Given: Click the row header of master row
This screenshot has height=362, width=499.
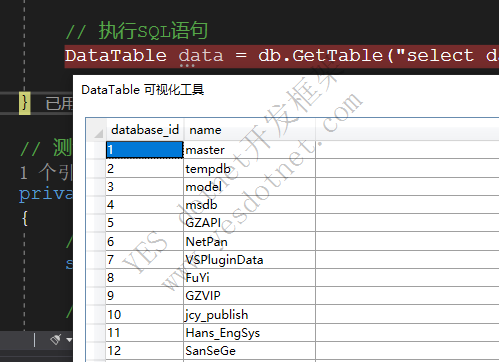Looking at the screenshot, I should (x=96, y=150).
